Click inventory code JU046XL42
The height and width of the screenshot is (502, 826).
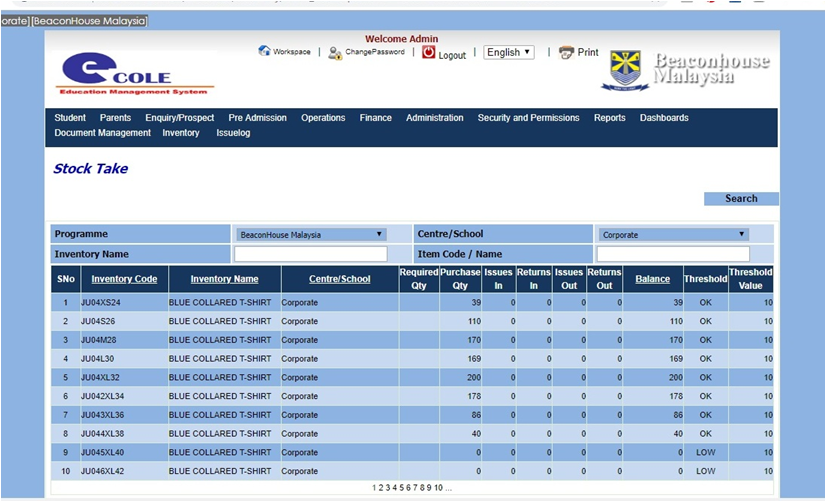[102, 471]
